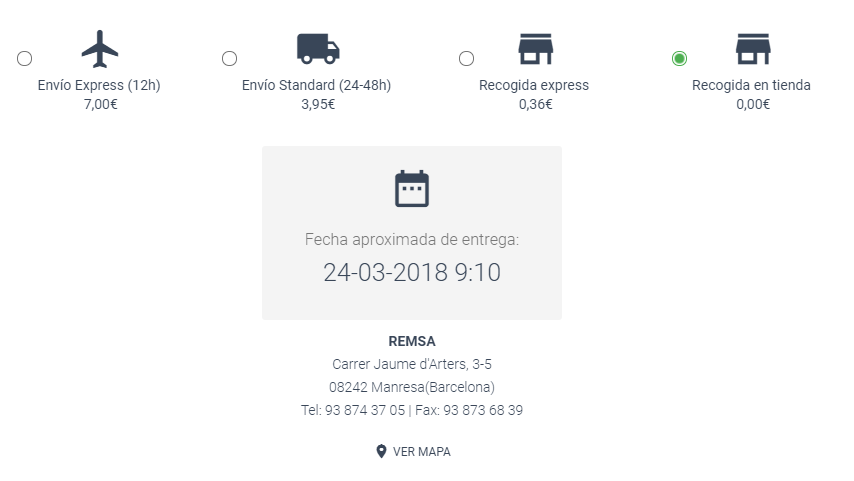Image resolution: width=854 pixels, height=481 pixels.
Task: Click the REMSA store name
Action: 412,341
